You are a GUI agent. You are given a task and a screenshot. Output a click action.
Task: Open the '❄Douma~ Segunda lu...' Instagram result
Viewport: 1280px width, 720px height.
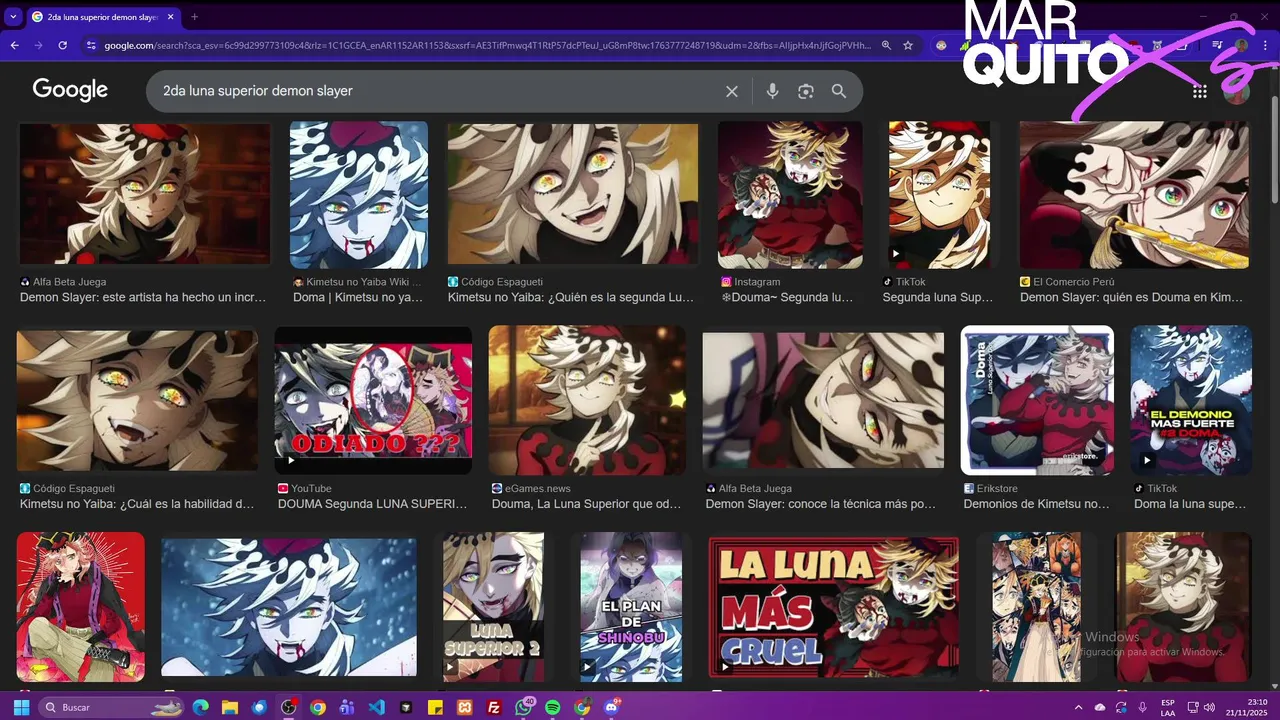click(x=788, y=297)
